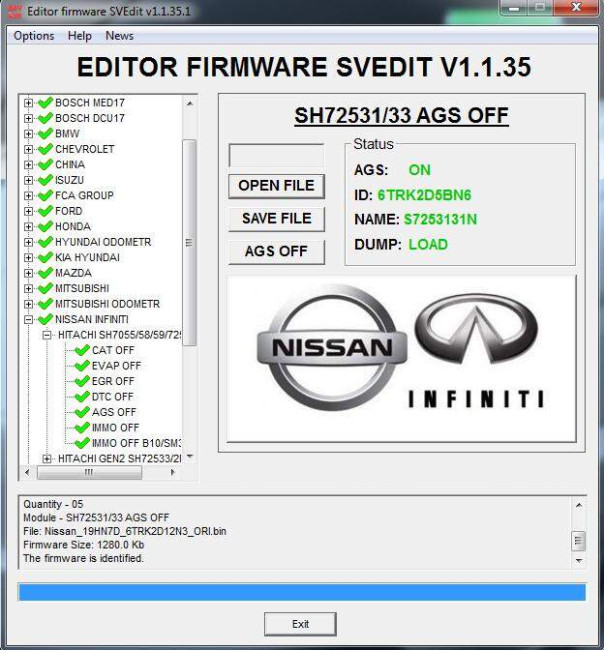The width and height of the screenshot is (604, 650).
Task: Select the AGS OFF tree entry
Action: [114, 412]
